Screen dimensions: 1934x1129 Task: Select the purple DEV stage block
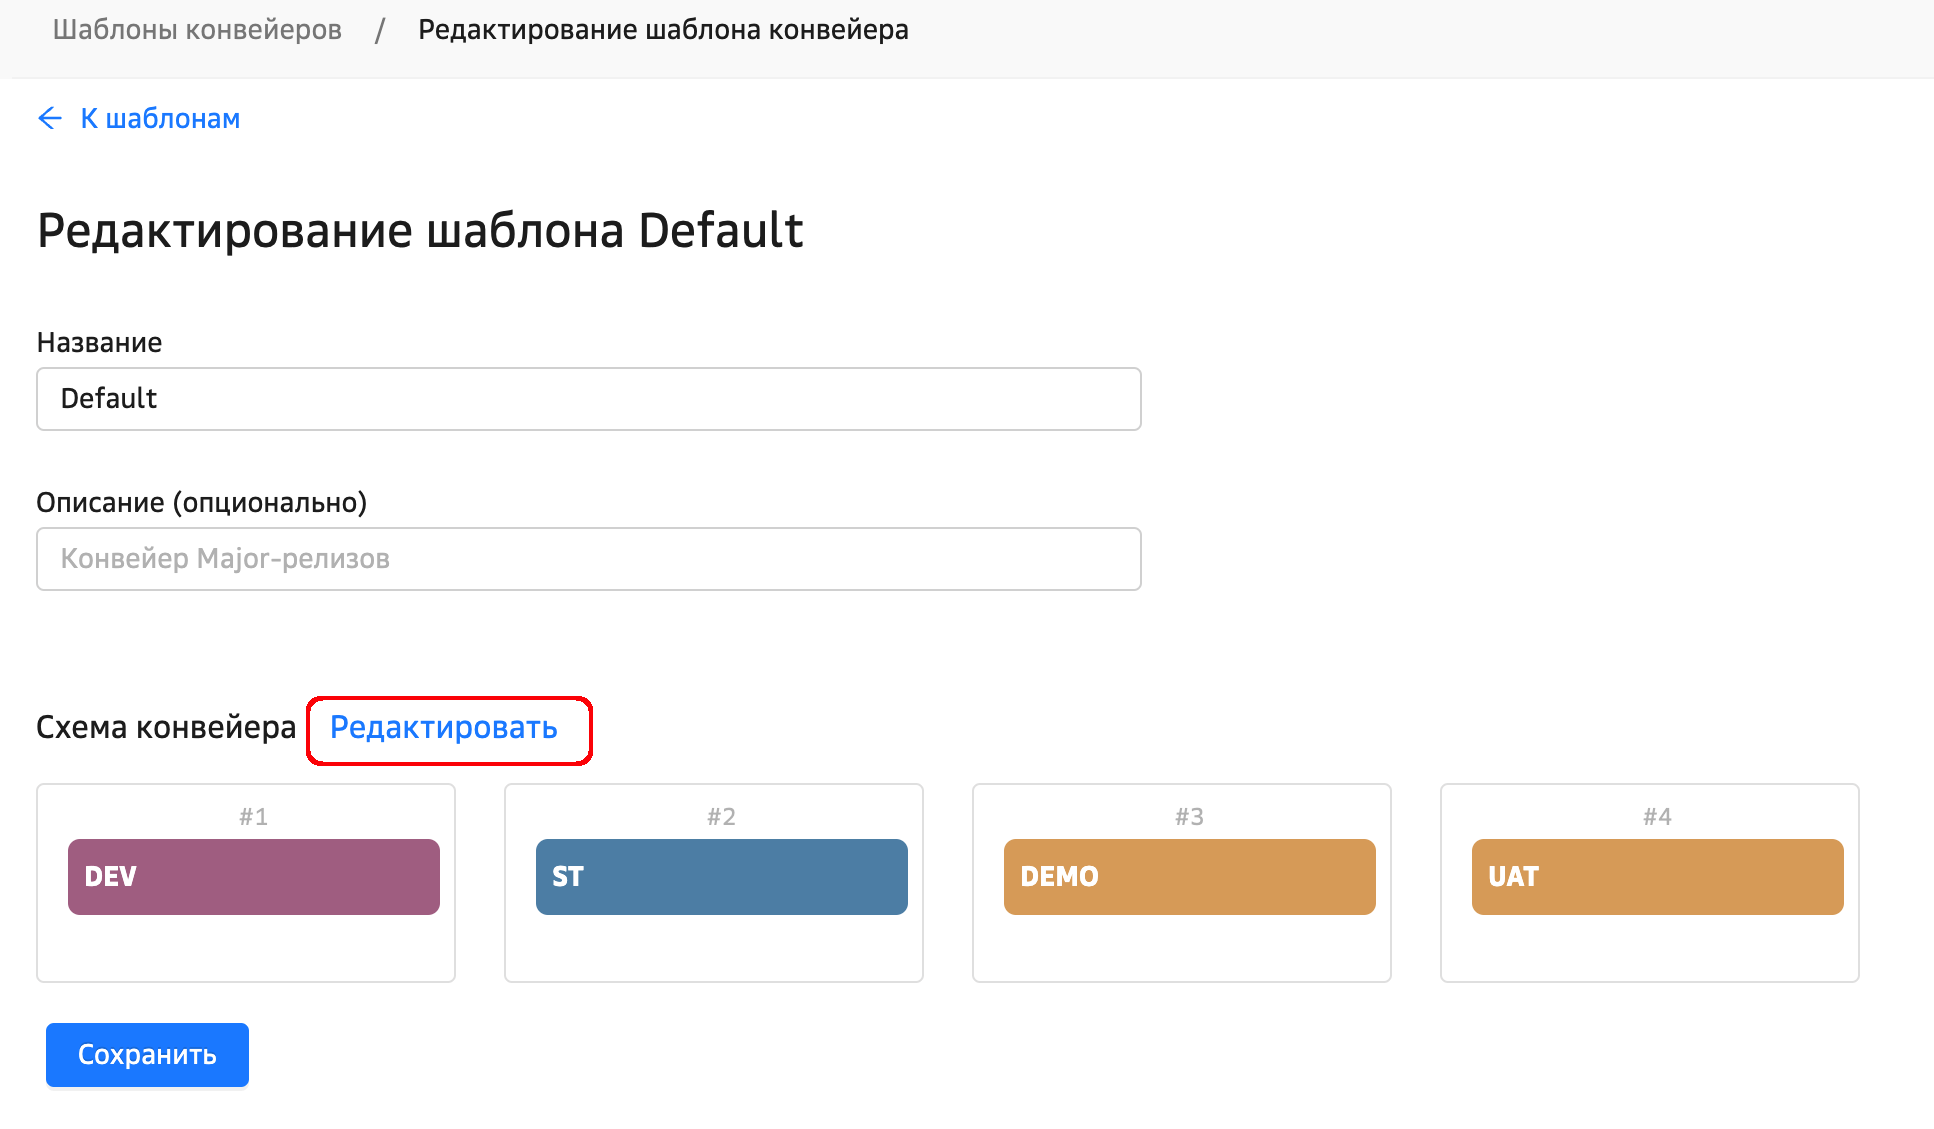coord(254,877)
